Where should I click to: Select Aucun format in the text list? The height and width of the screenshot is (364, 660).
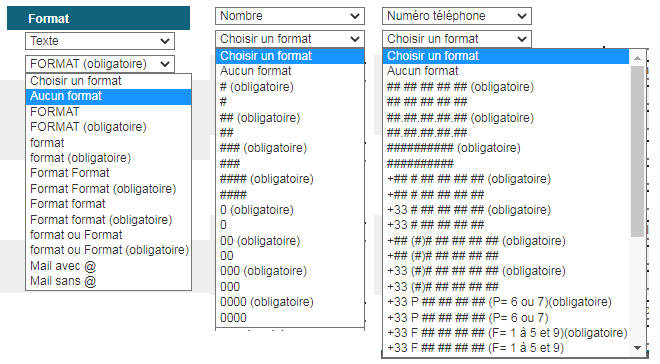pos(109,96)
